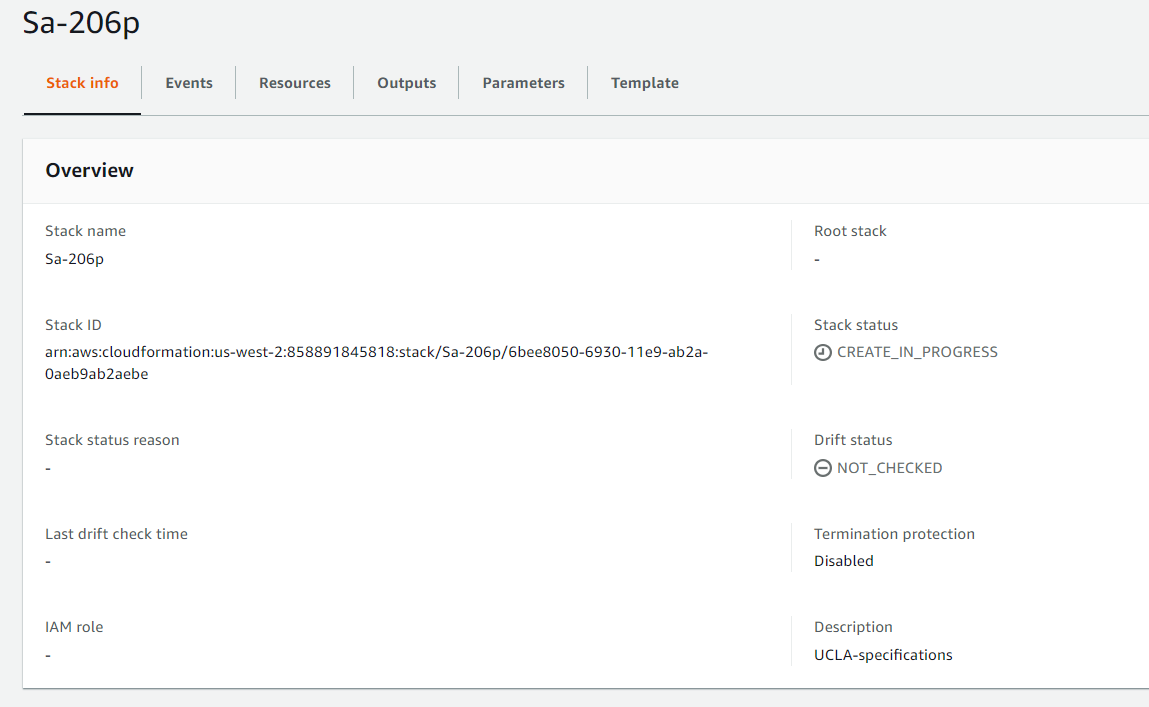Click the Disabled termination protection value
Screen dimensions: 1149x707
point(844,561)
